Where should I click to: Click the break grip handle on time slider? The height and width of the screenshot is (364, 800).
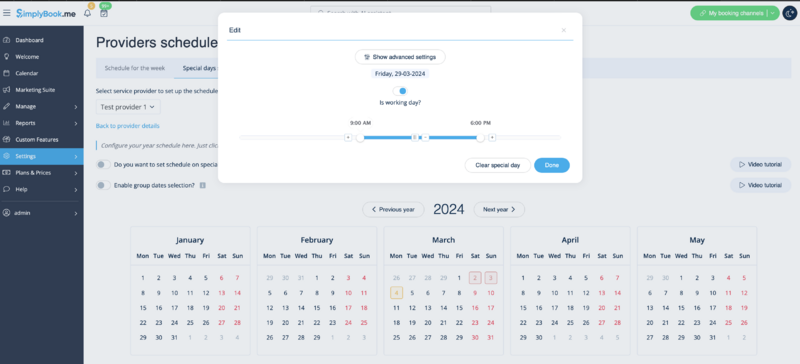[x=414, y=137]
